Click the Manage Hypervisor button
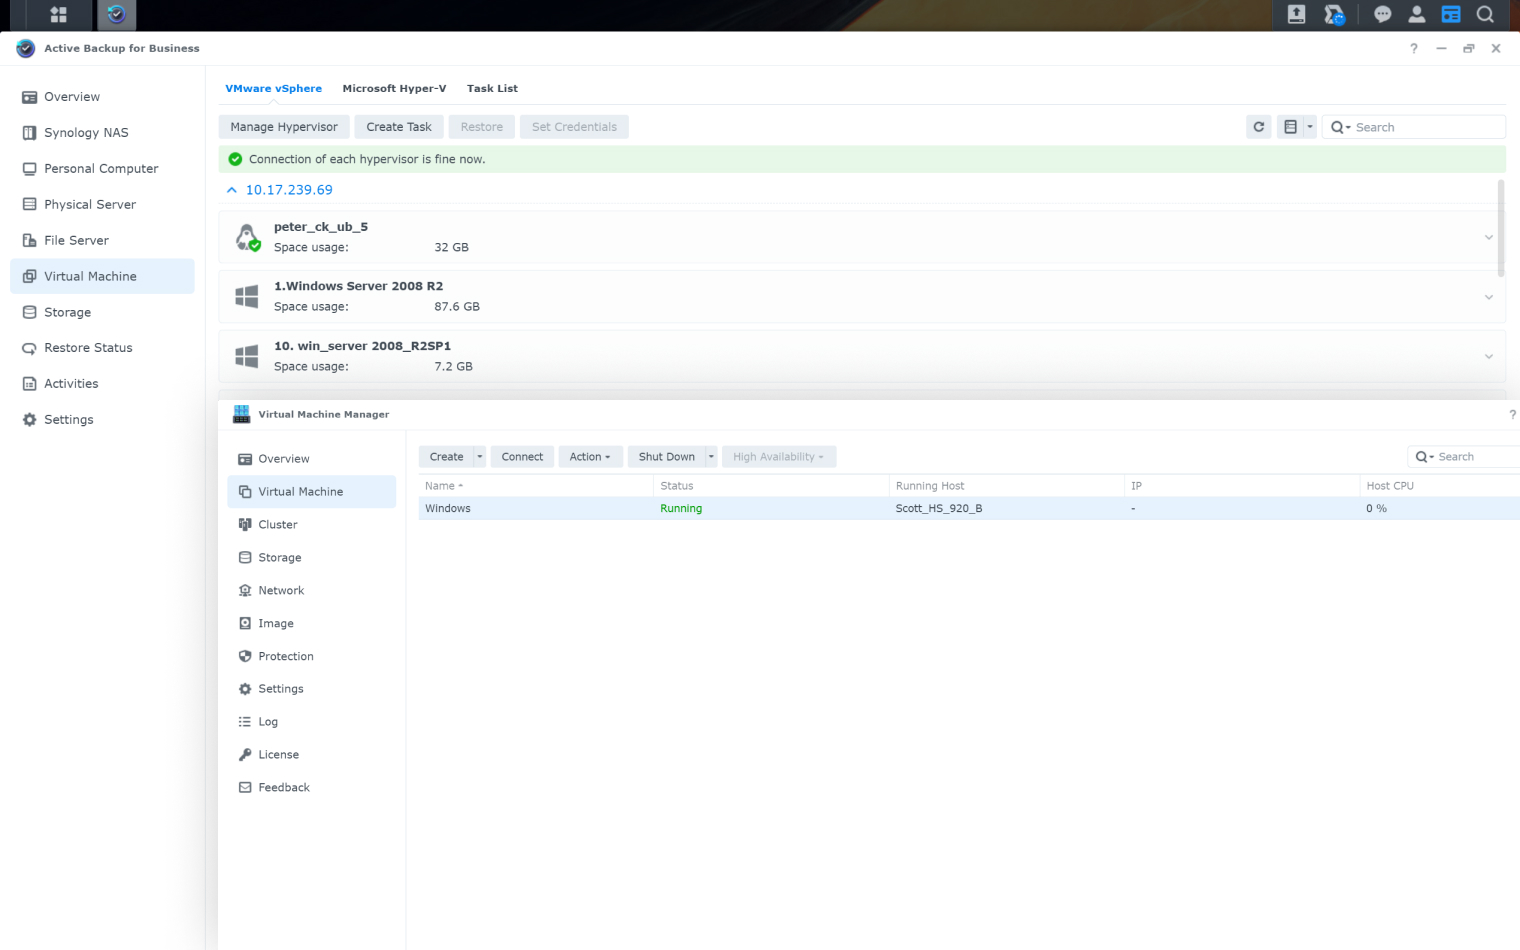 [283, 126]
